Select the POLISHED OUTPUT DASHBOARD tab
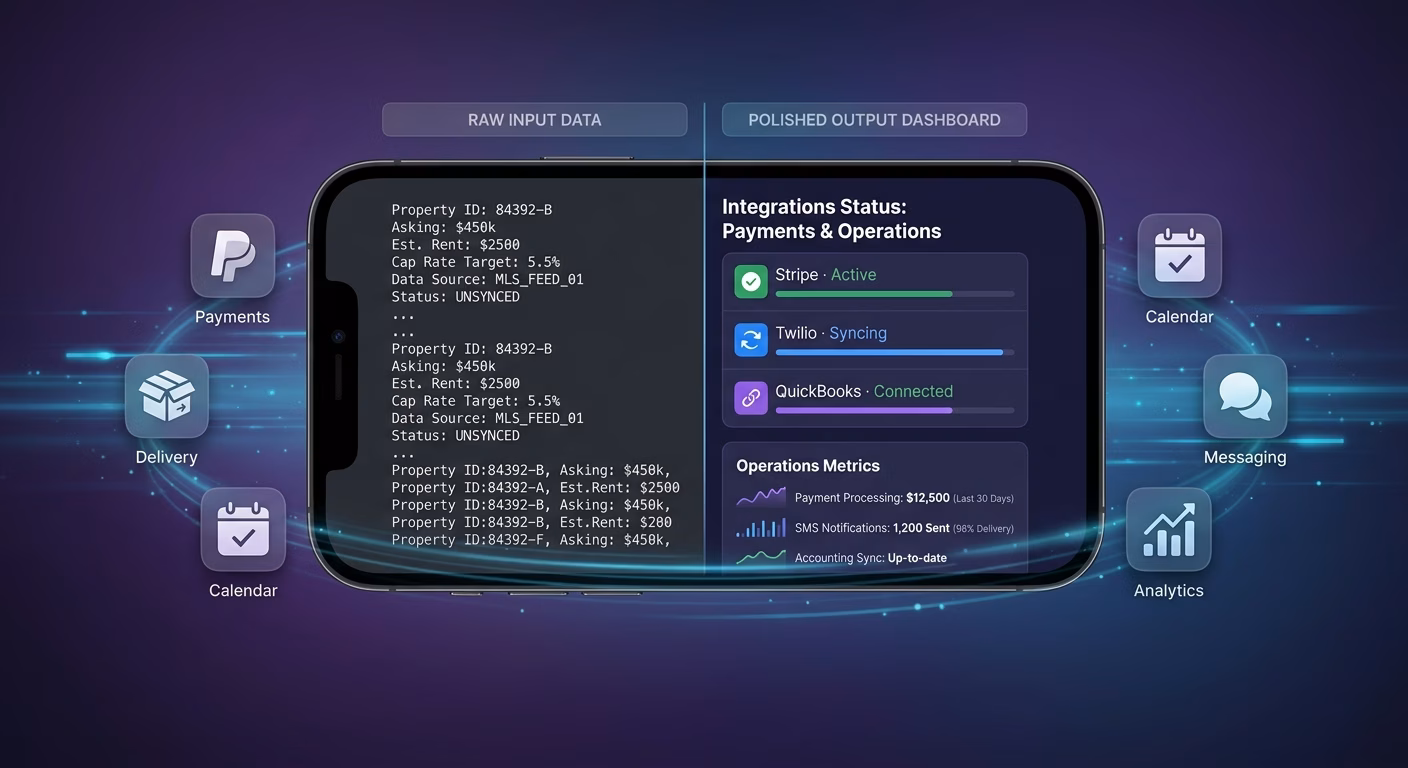The height and width of the screenshot is (768, 1408). click(875, 120)
